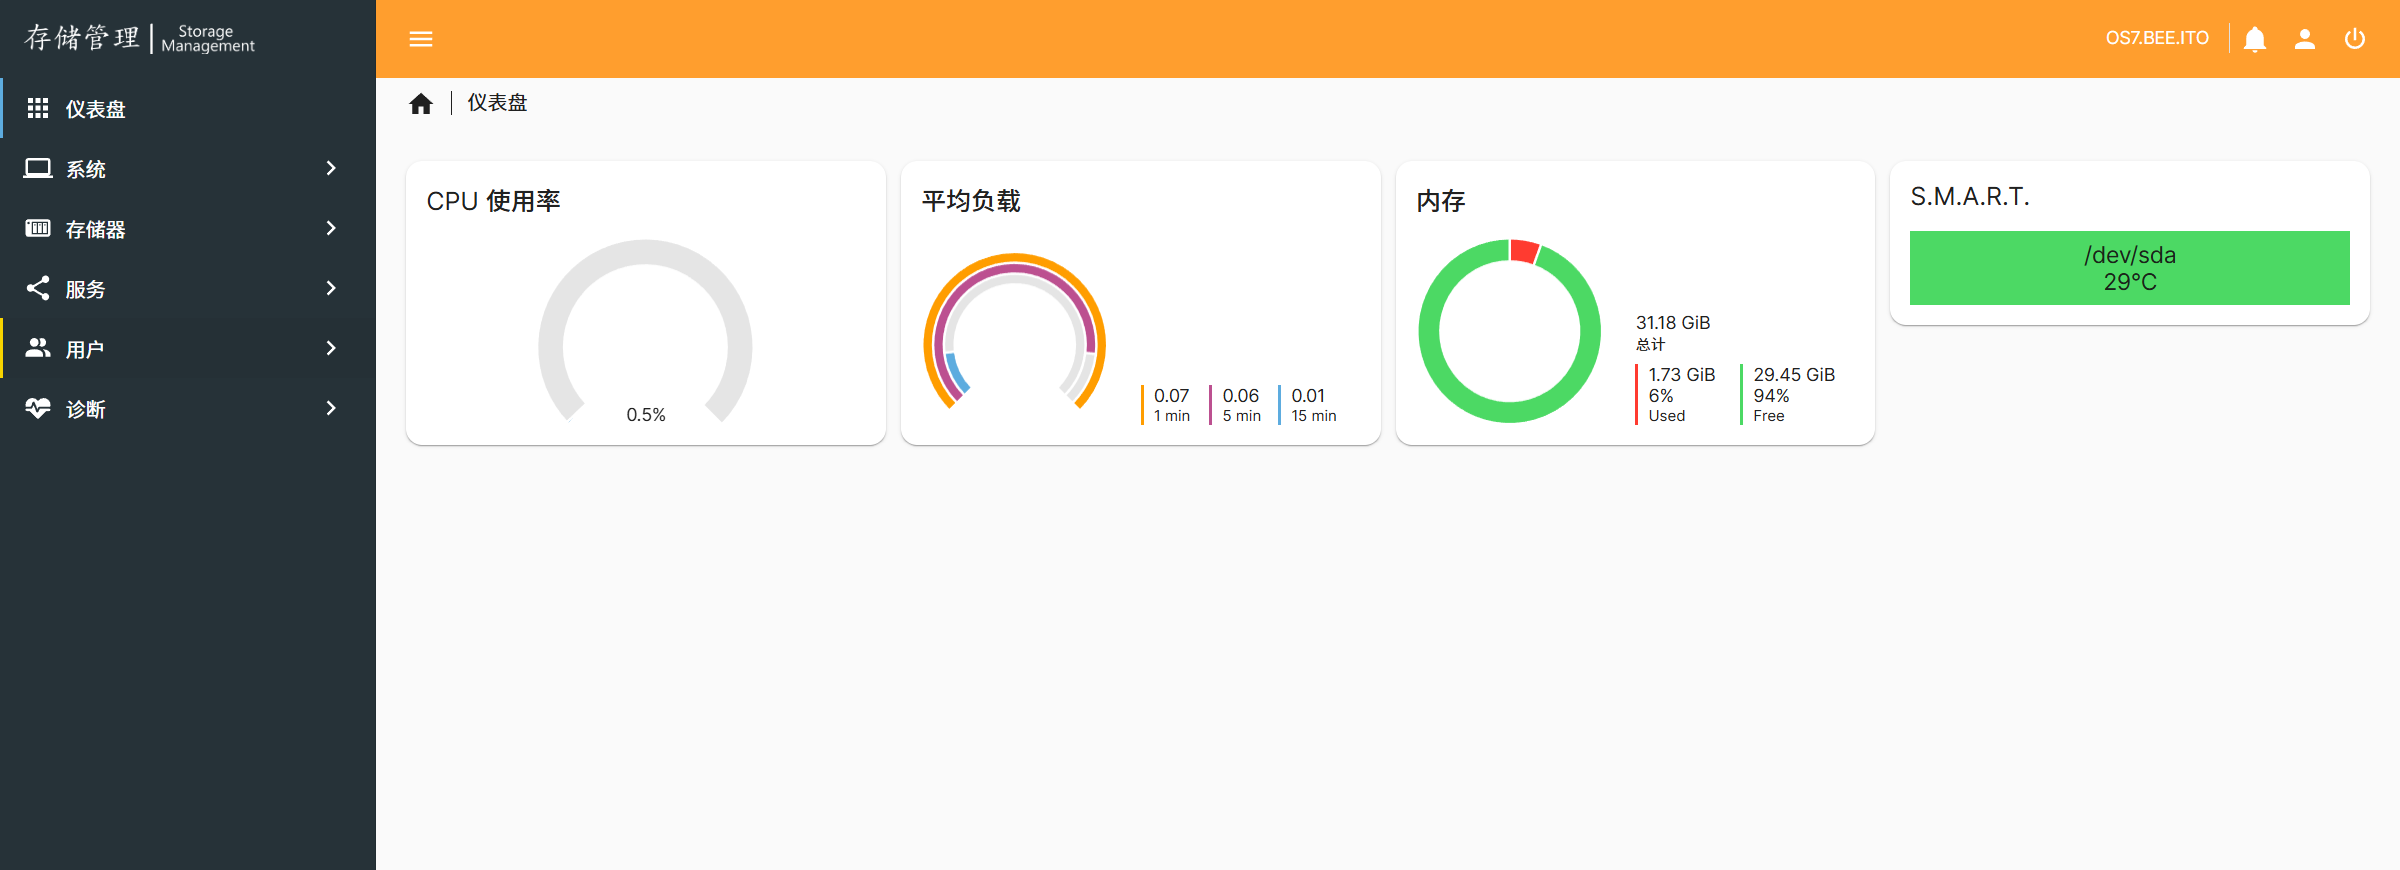Screen dimensions: 2400x870
Task: Expand the 系统 submenu chevron
Action: tap(331, 169)
